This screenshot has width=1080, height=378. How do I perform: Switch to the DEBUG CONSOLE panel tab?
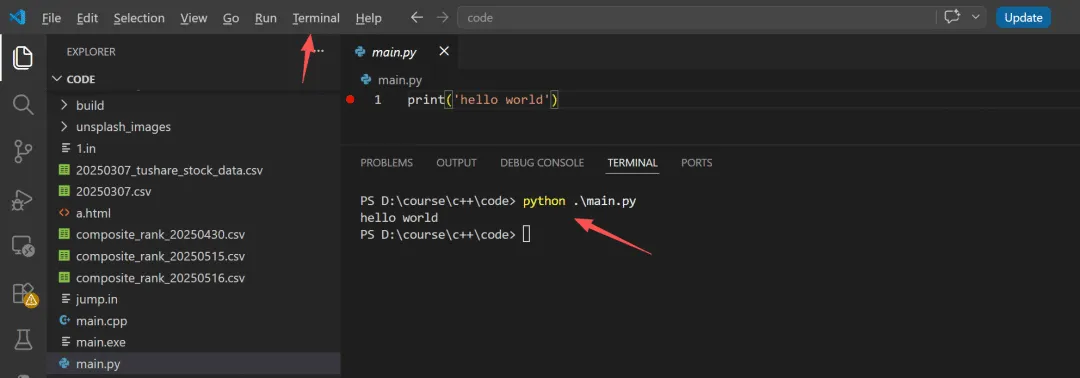coord(542,163)
